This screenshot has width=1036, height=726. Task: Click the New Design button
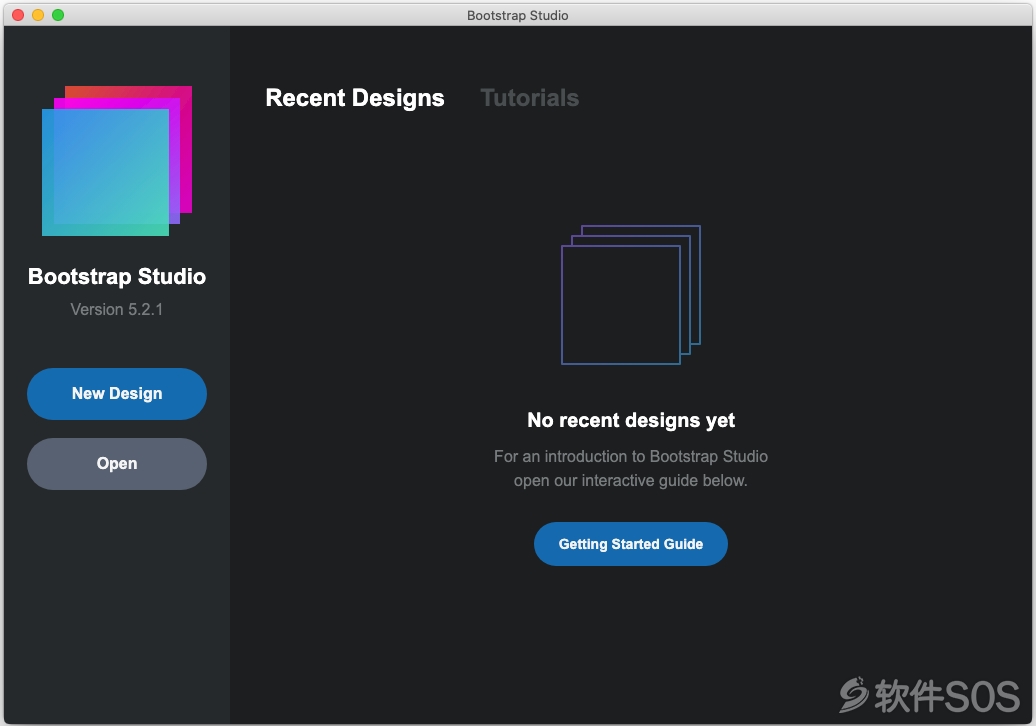[117, 394]
